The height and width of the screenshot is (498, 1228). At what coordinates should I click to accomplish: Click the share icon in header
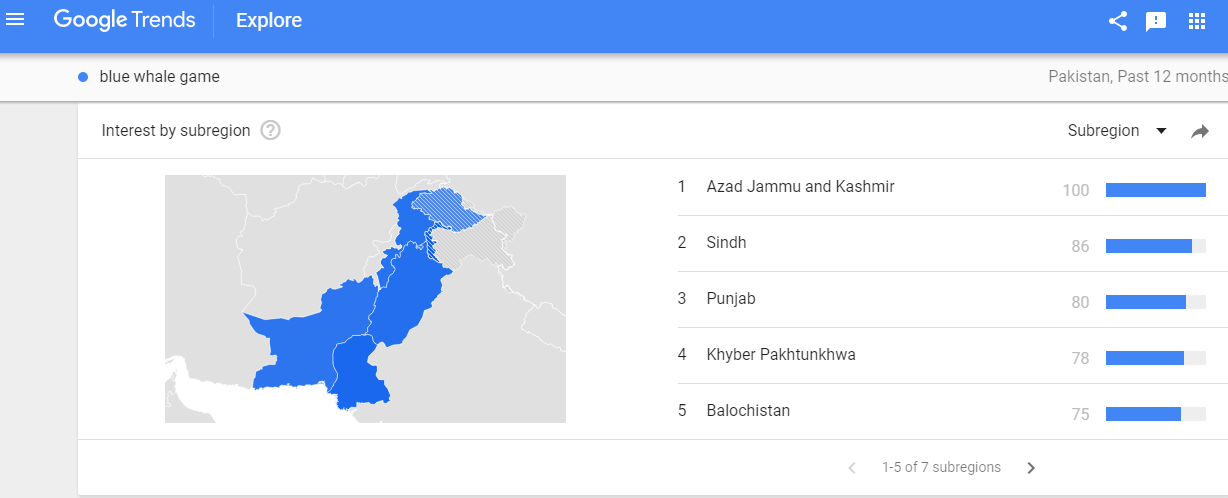coord(1118,21)
